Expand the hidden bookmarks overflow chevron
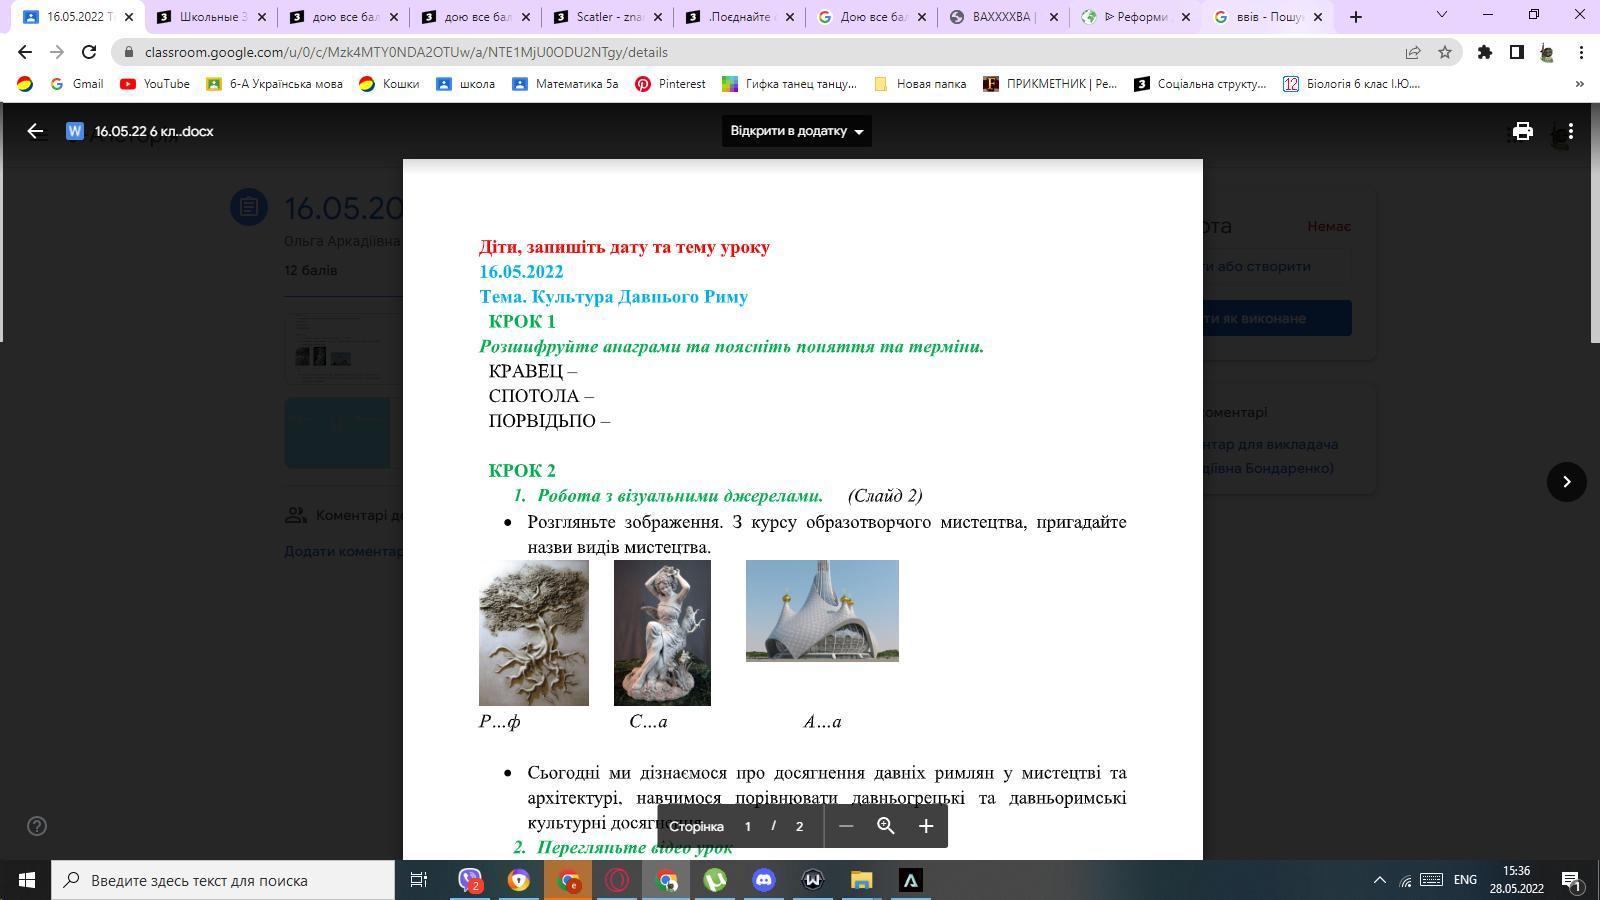Screen dimensions: 1600x900 (1580, 84)
